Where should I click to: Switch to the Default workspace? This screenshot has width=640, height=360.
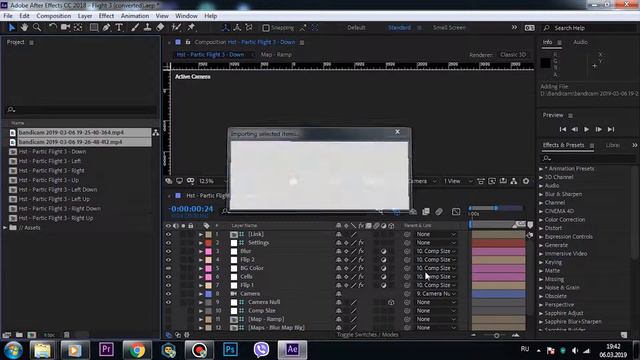[356, 28]
